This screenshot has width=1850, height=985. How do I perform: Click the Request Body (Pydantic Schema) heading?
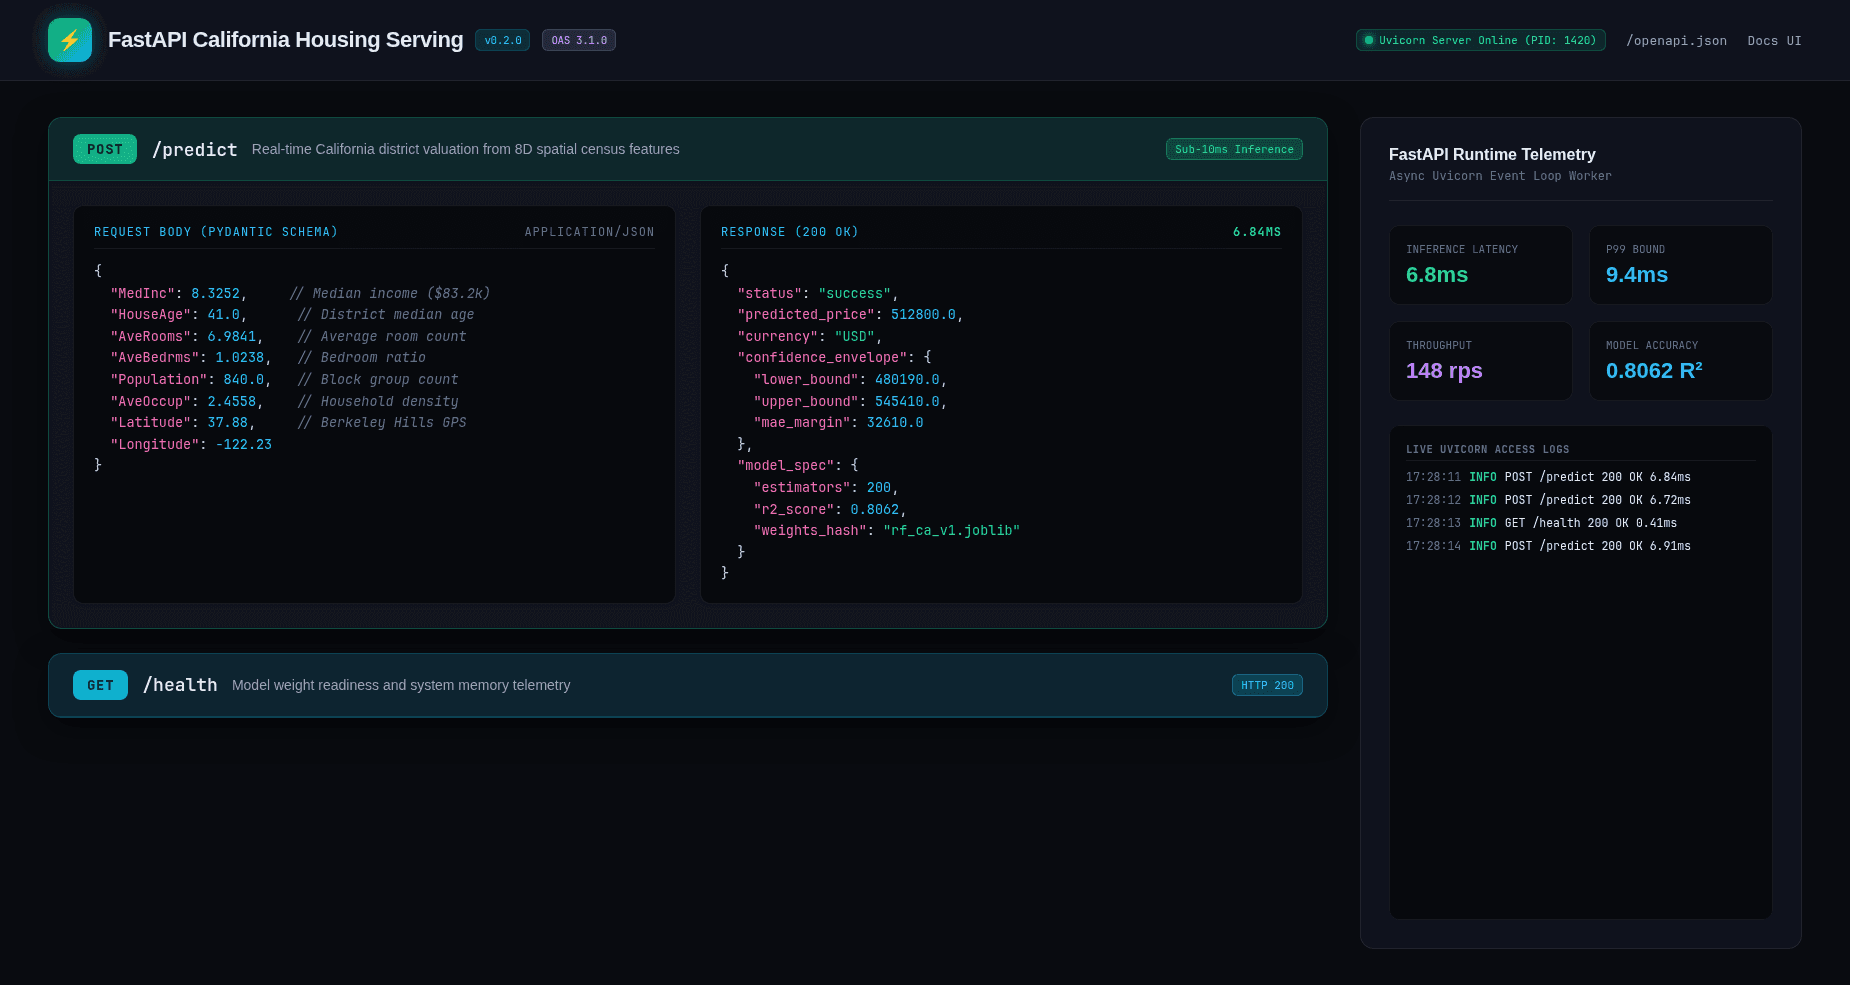tap(216, 232)
